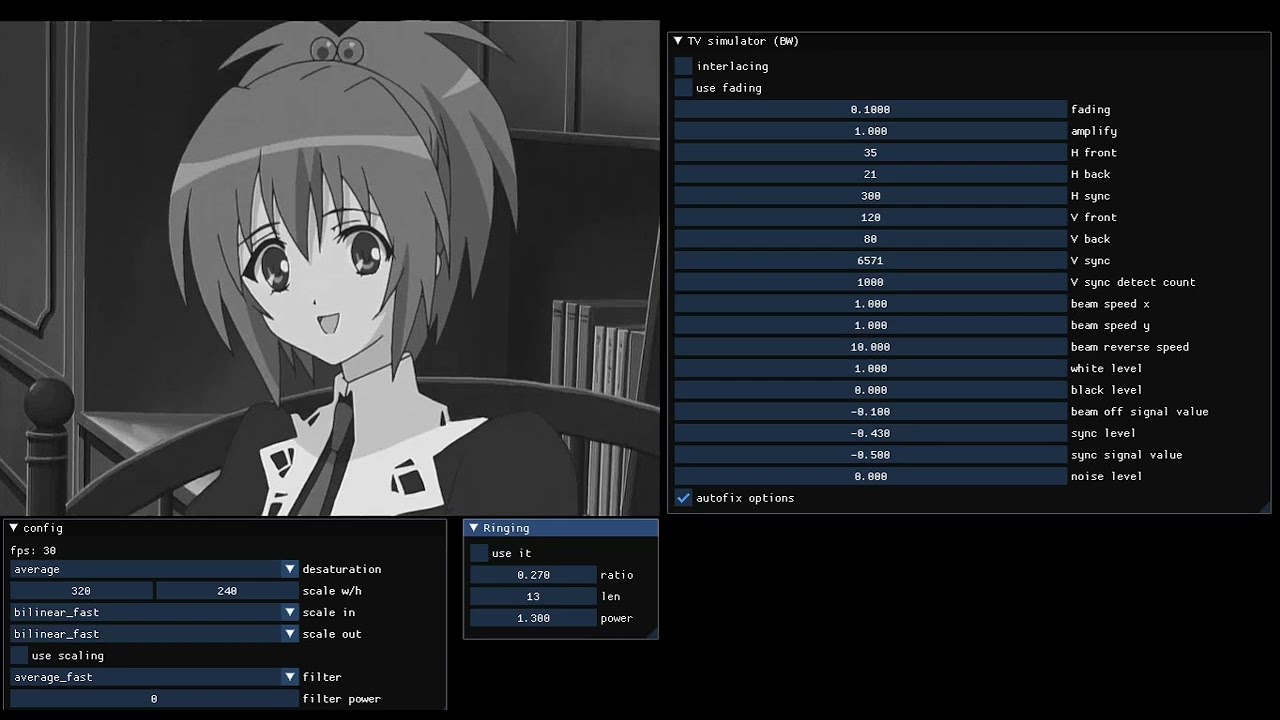The image size is (1280, 720).
Task: Click the resize grip of TV simulator panel
Action: 1264,506
